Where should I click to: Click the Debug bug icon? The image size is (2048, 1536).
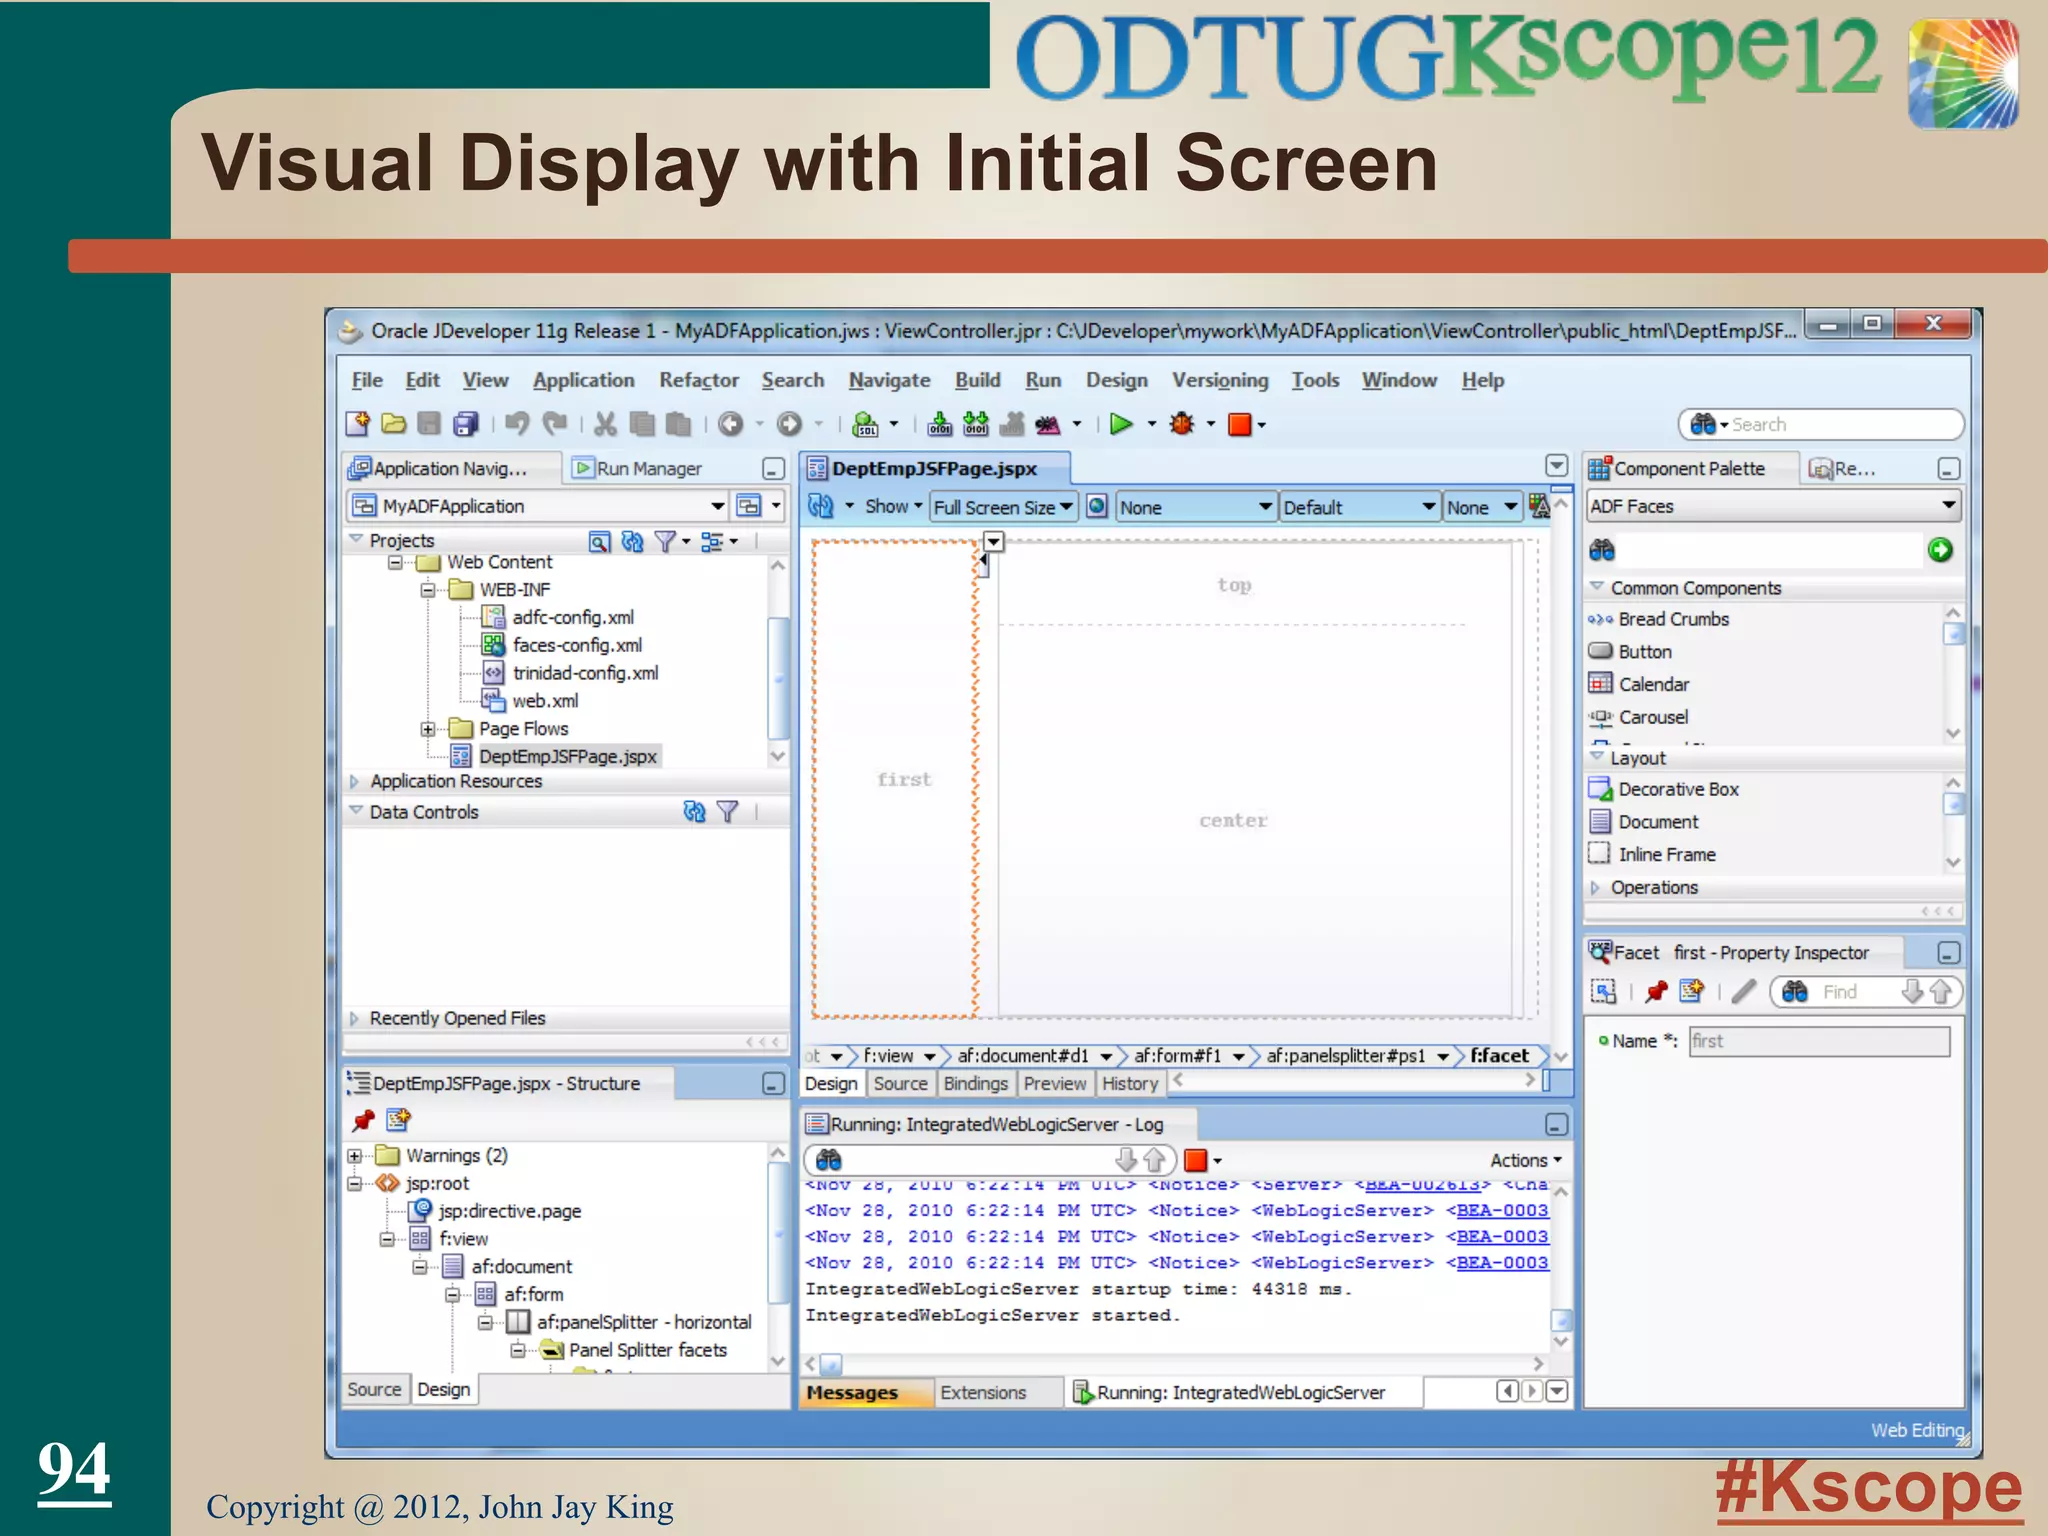tap(1182, 424)
